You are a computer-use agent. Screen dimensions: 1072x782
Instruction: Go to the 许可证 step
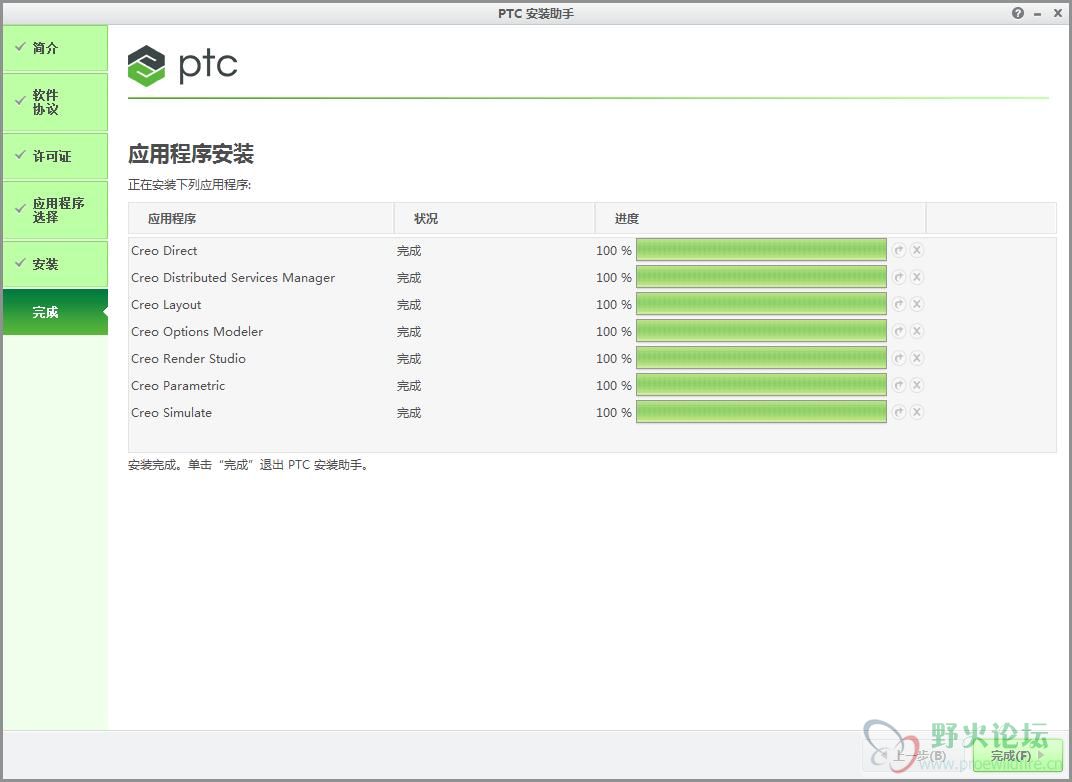(x=55, y=156)
